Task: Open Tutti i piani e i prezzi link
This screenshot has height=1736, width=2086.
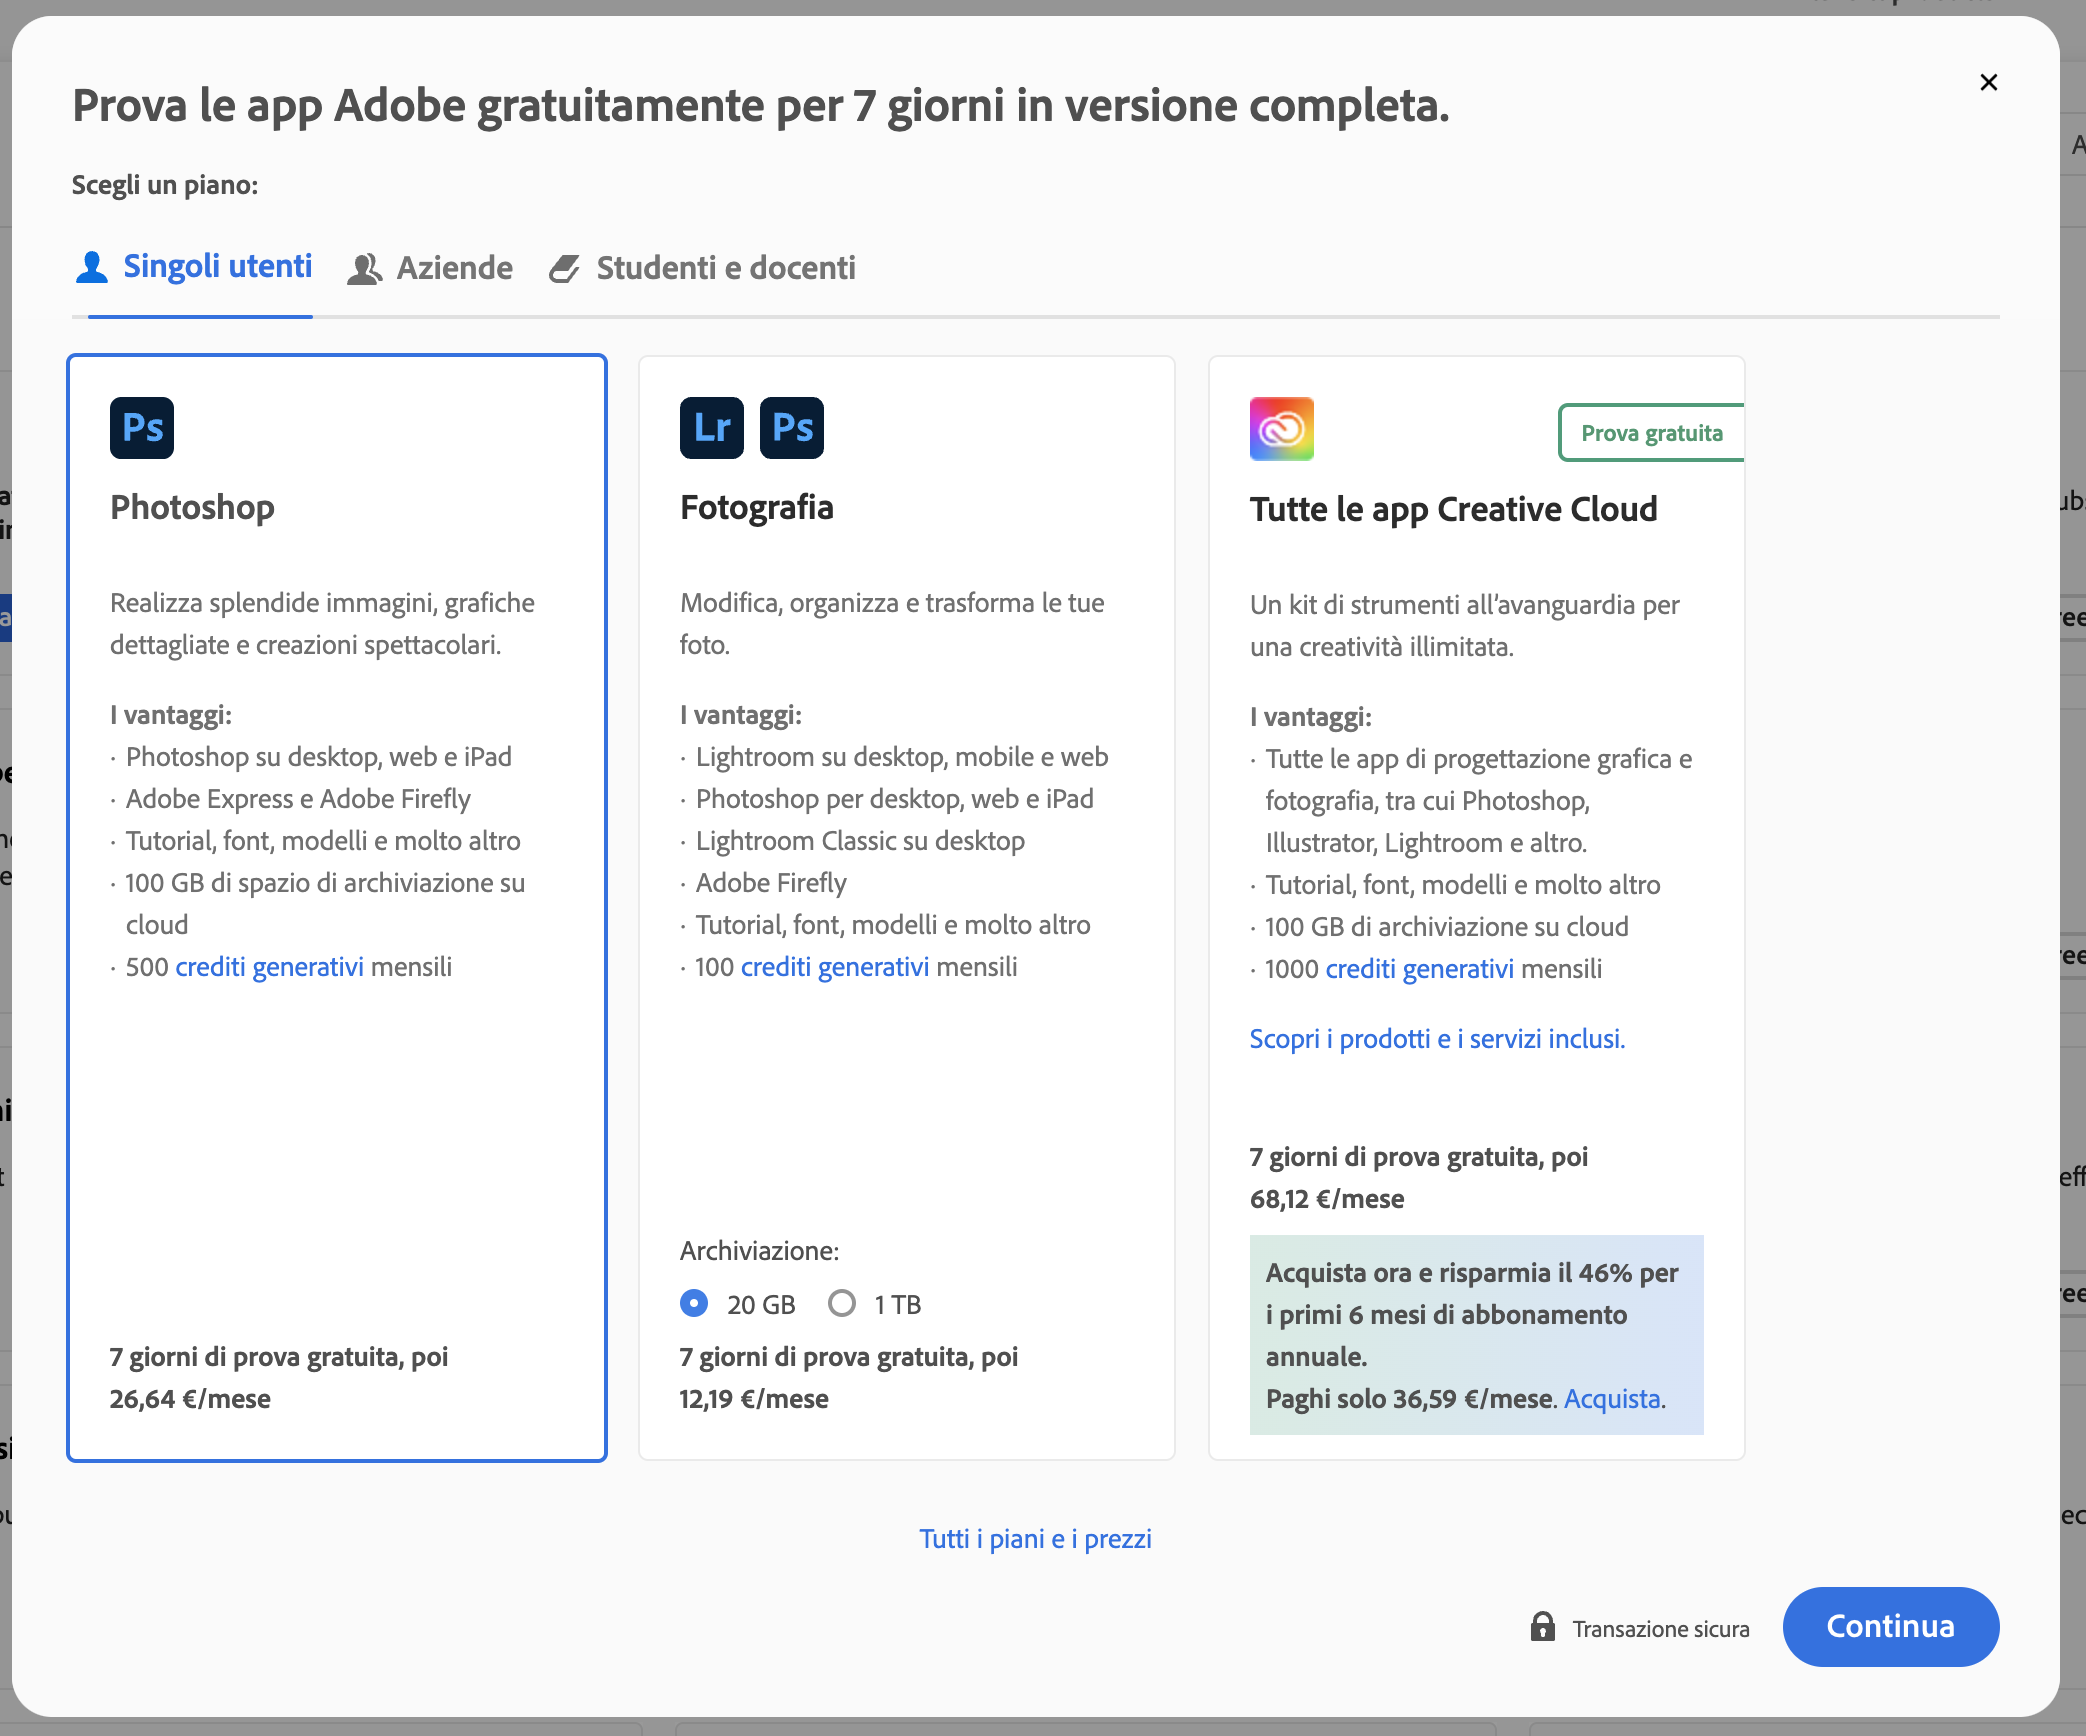Action: (x=1035, y=1538)
